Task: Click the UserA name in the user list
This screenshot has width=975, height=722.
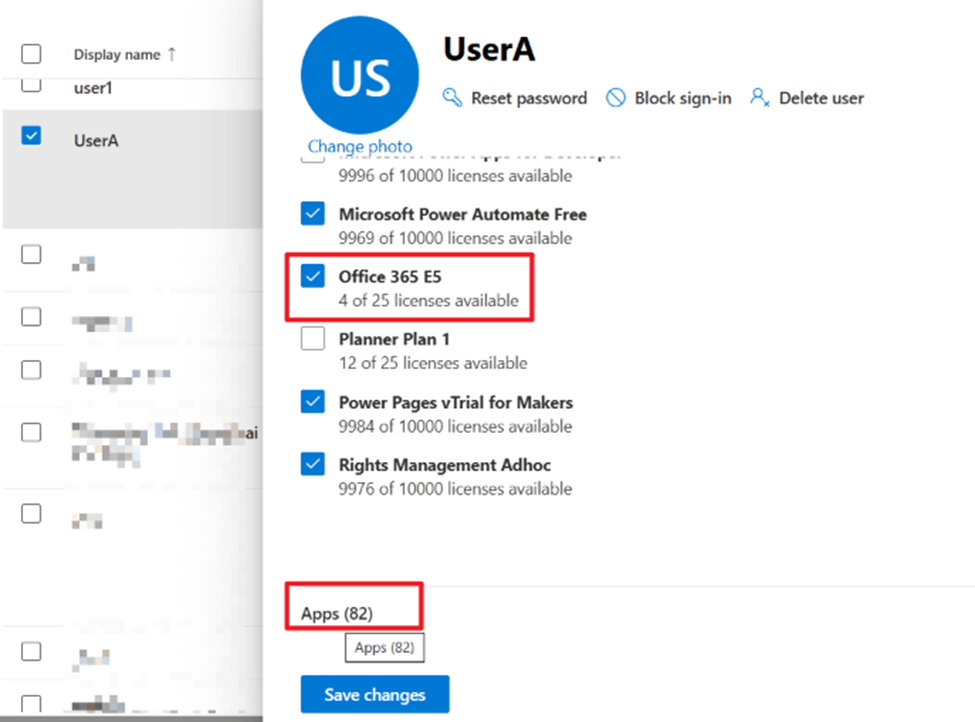Action: 97,140
